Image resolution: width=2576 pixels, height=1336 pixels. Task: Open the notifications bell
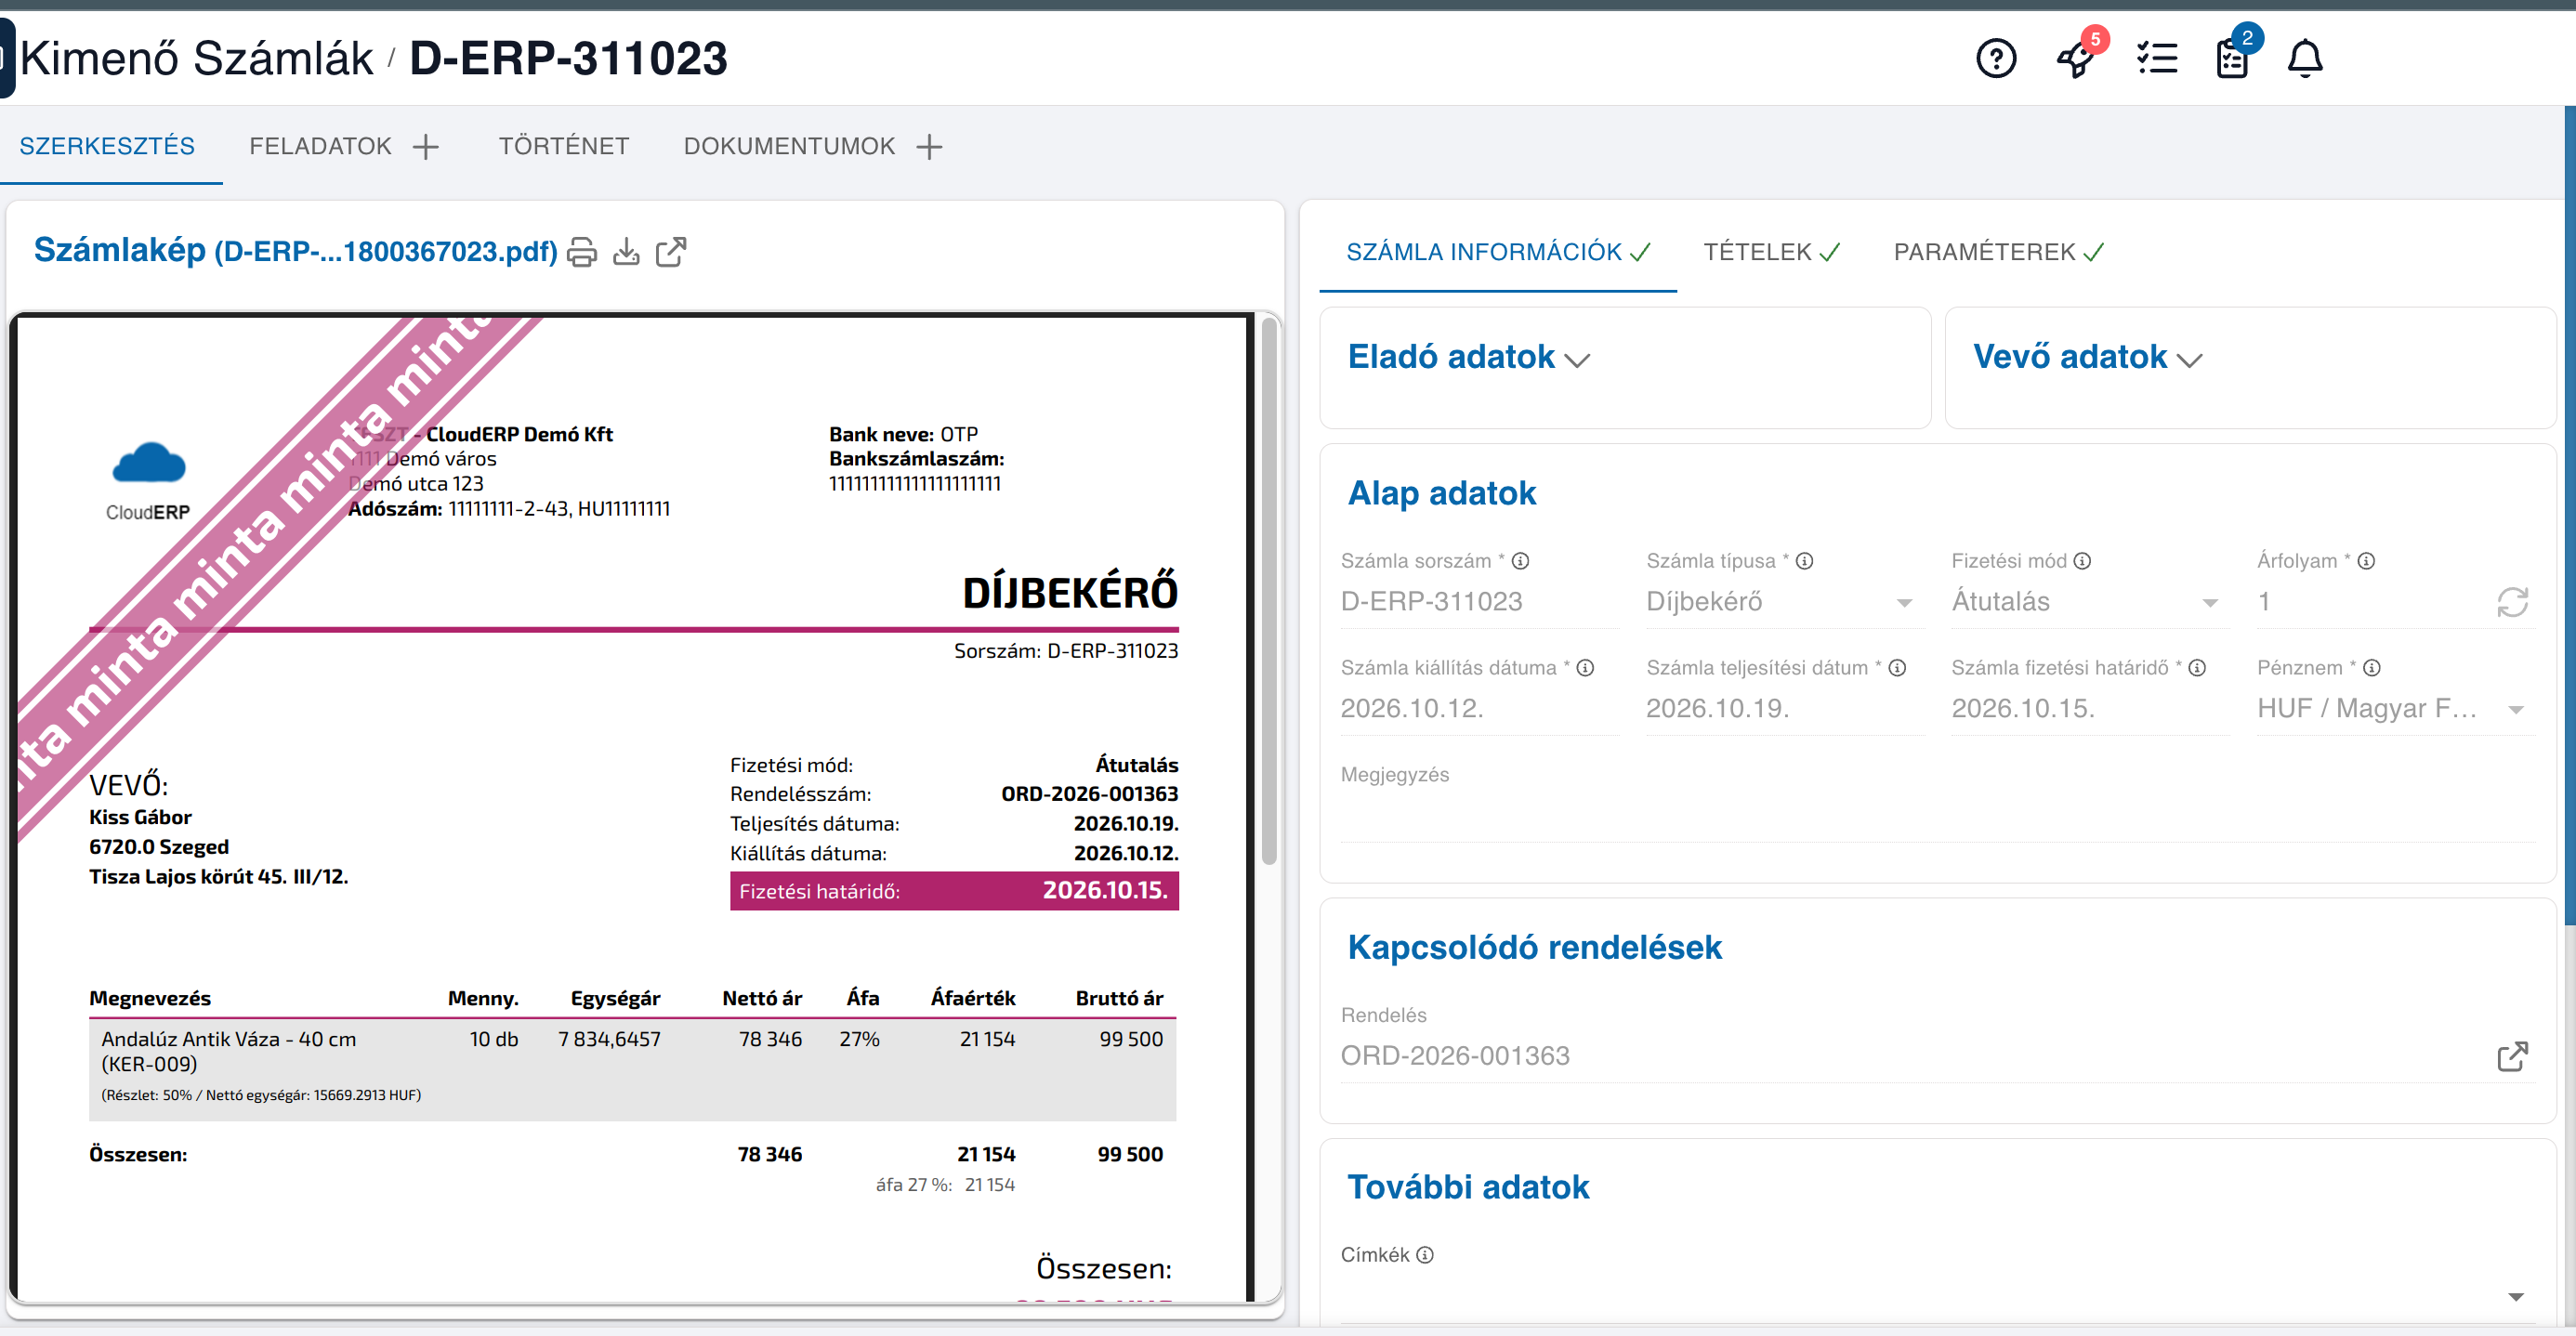click(x=2305, y=58)
